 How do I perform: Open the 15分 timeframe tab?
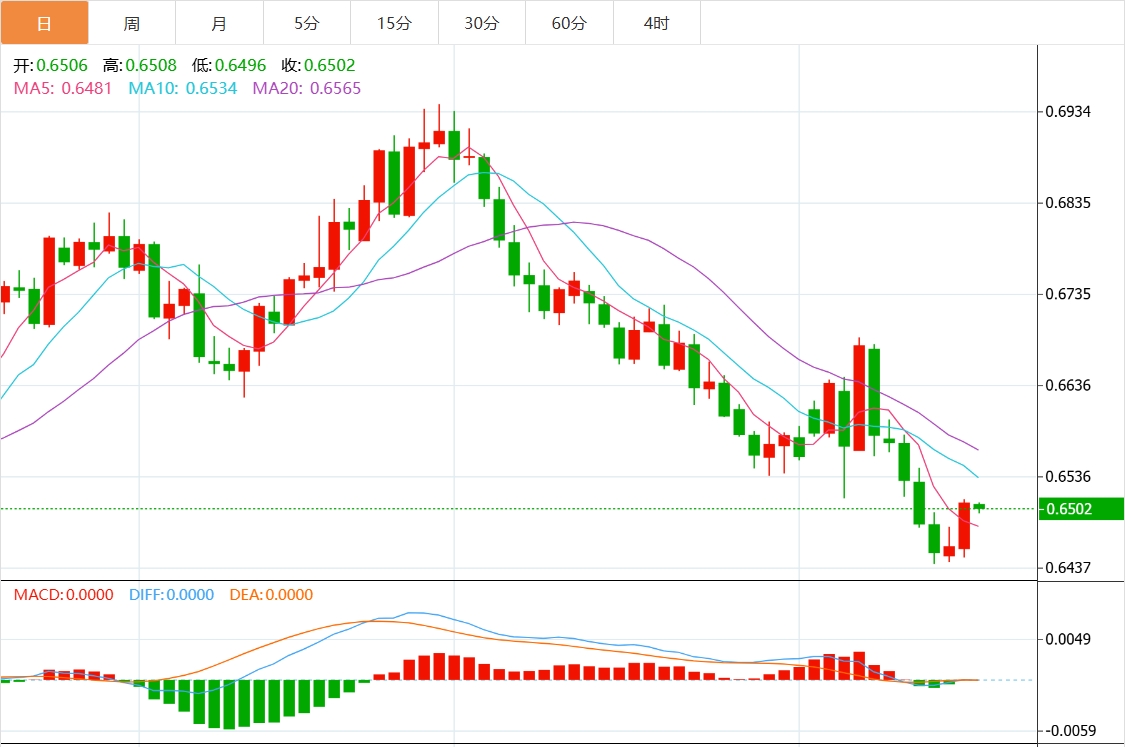pos(395,23)
